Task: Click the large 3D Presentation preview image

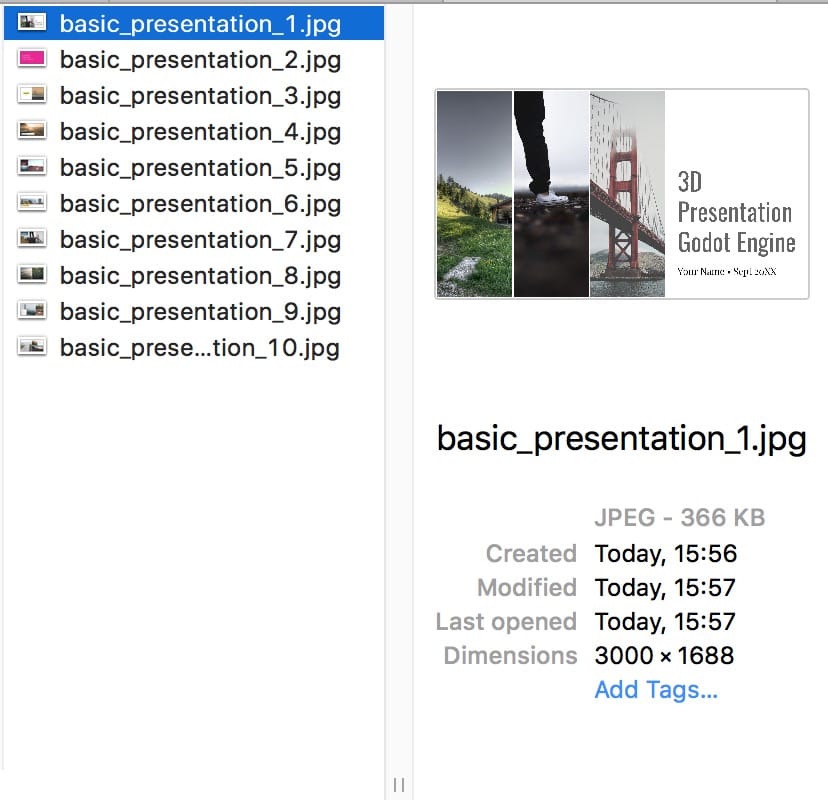Action: tap(622, 194)
